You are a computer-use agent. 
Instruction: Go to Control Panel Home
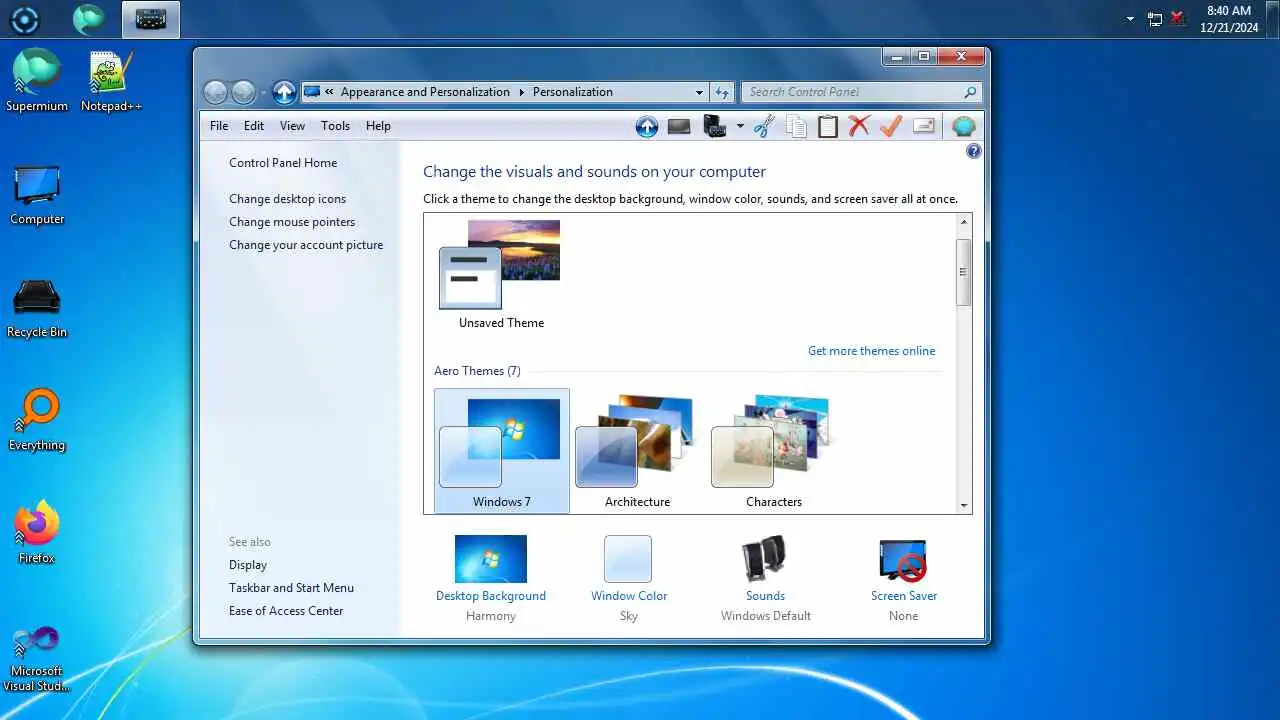click(x=283, y=163)
